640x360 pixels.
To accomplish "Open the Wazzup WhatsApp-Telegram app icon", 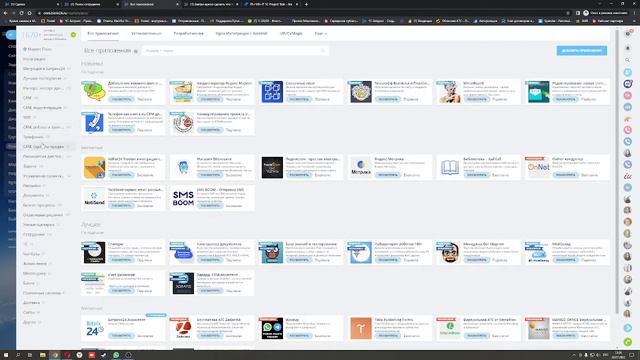I will 272,328.
